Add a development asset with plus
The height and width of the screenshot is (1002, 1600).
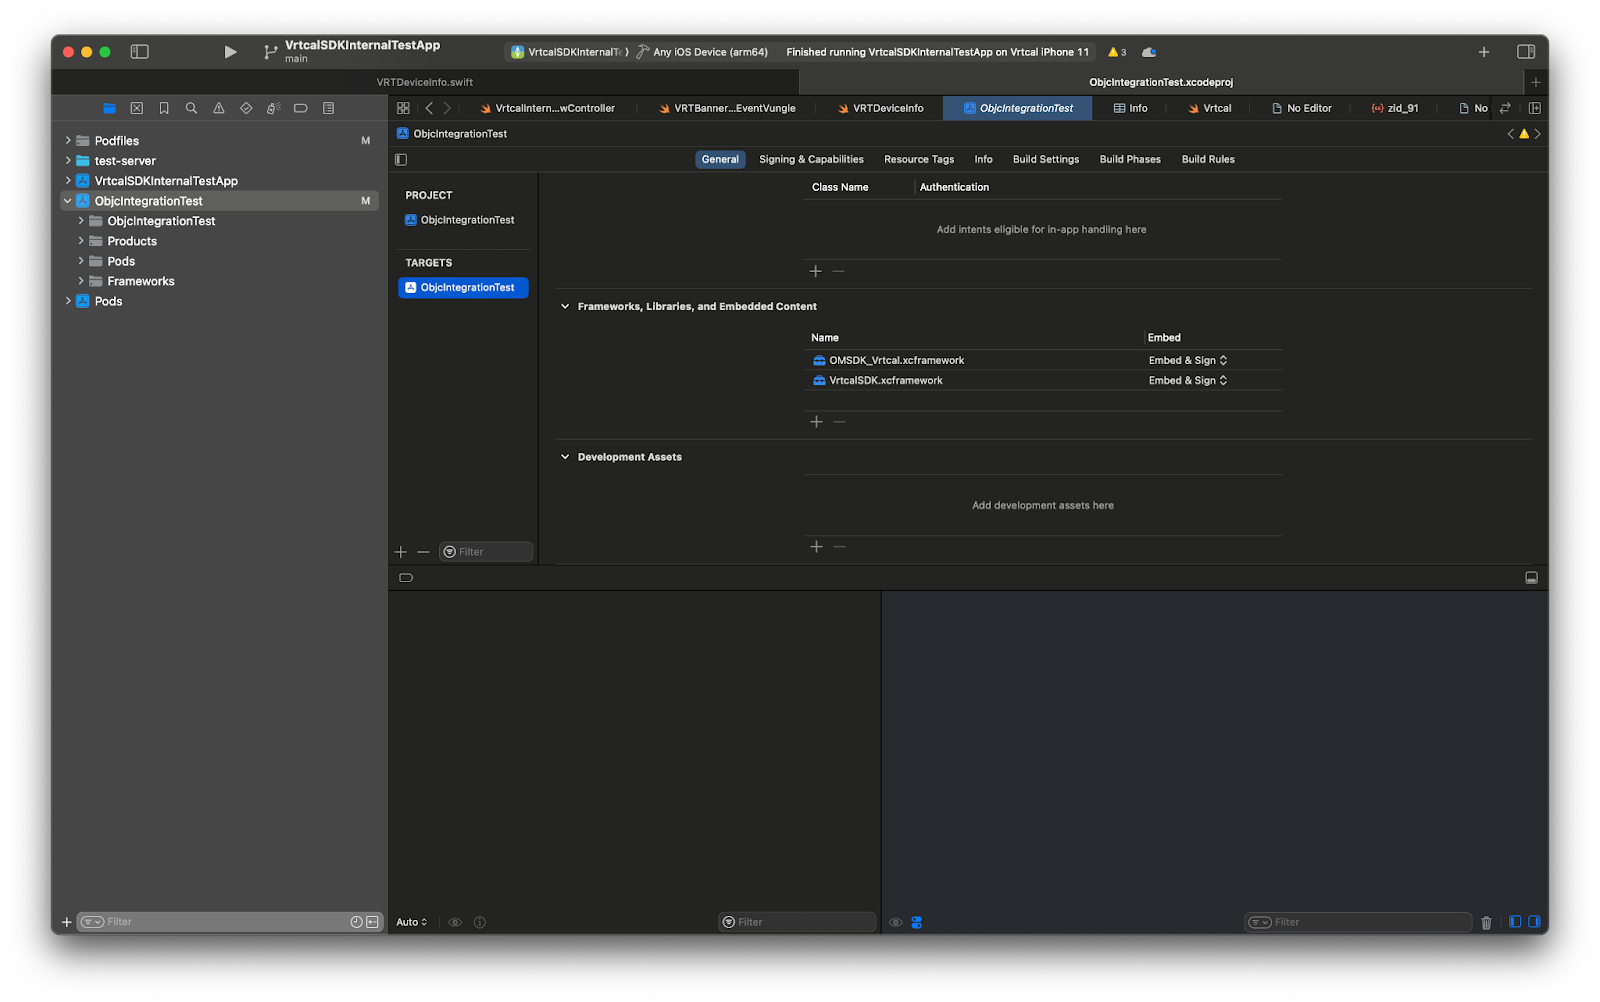[x=816, y=547]
